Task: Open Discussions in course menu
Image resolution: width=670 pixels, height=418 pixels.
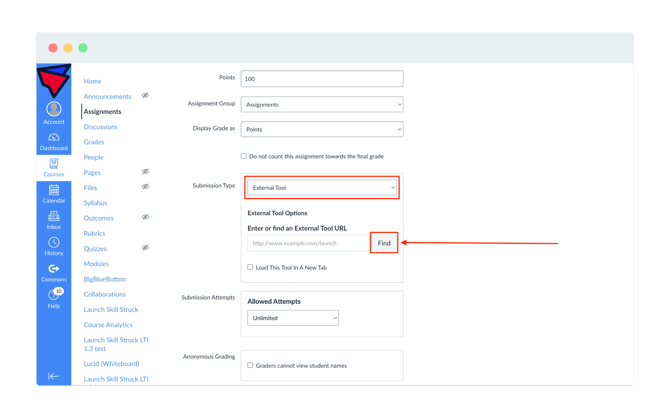Action: (100, 127)
